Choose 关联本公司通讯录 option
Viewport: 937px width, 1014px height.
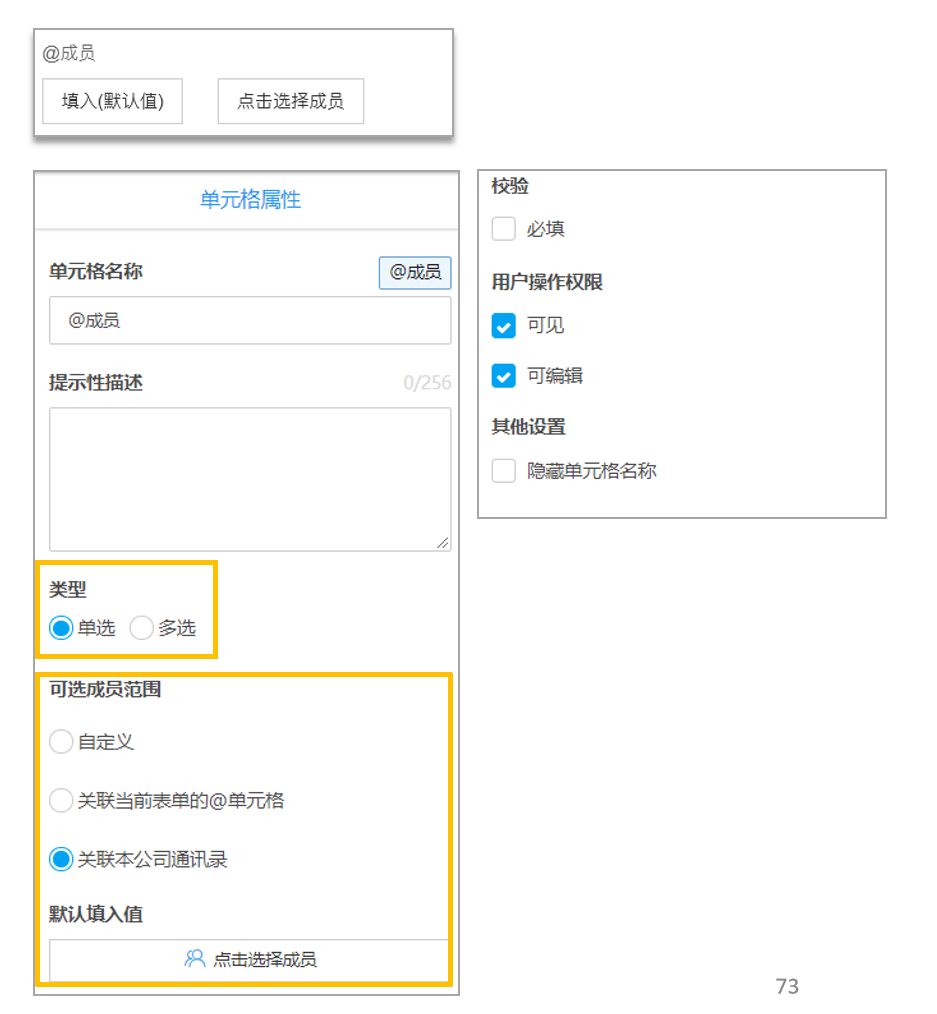pyautogui.click(x=61, y=859)
